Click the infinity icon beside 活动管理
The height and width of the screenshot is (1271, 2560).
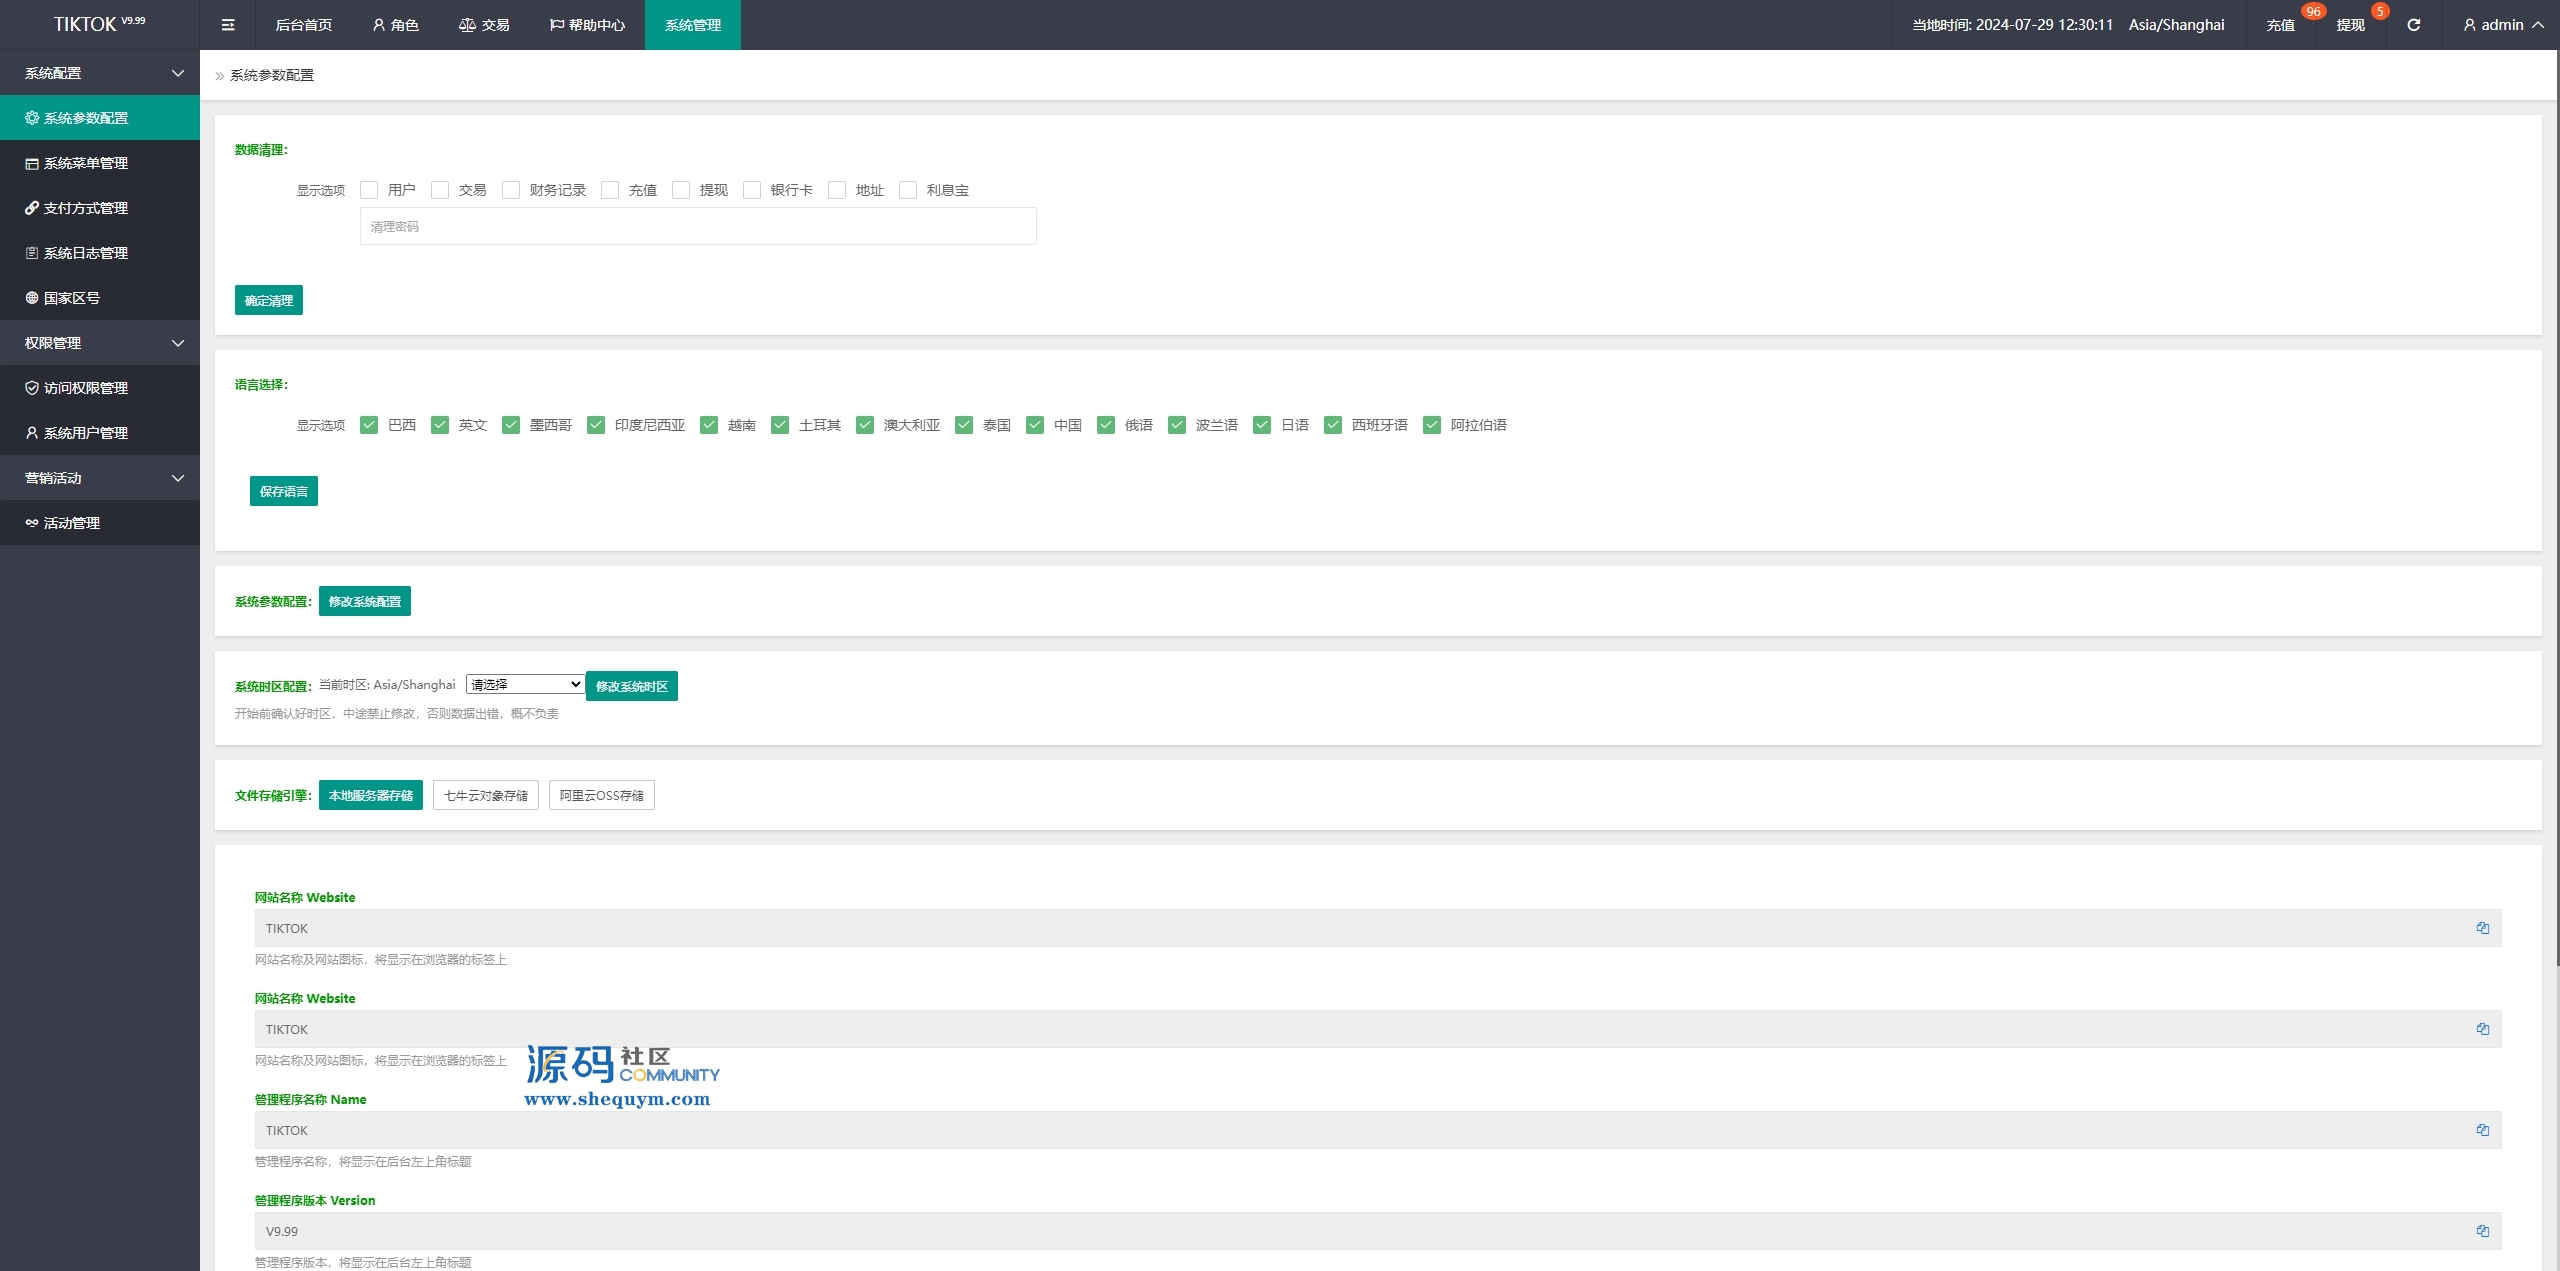coord(32,523)
